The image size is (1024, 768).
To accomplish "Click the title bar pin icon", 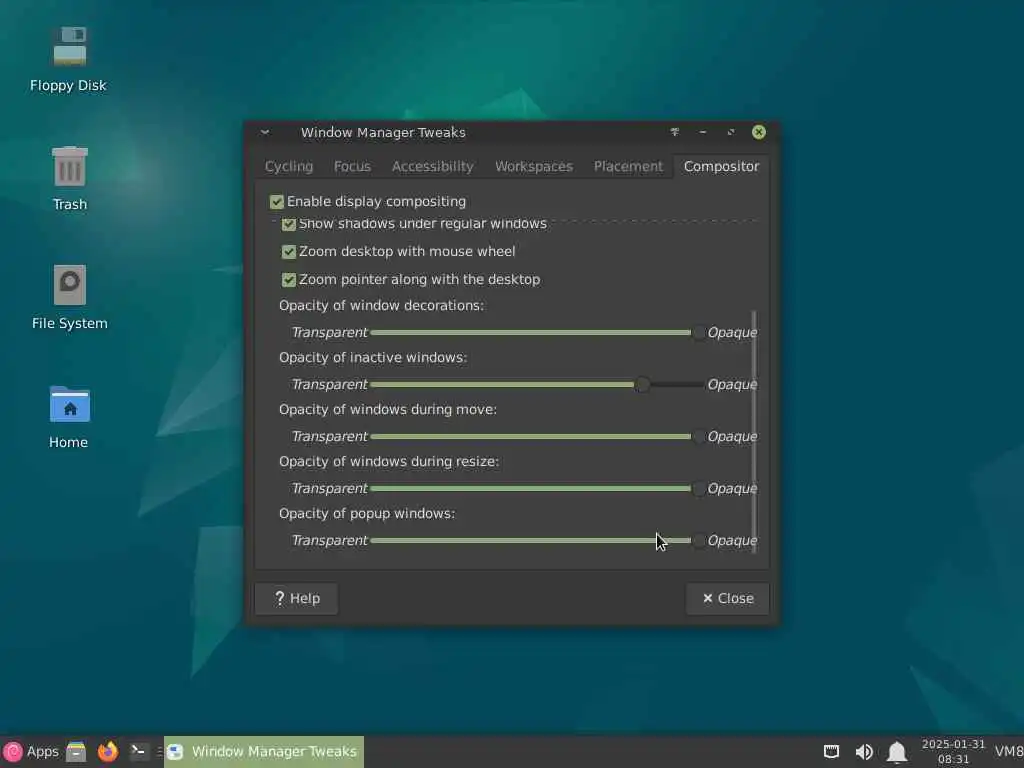I will coord(675,132).
